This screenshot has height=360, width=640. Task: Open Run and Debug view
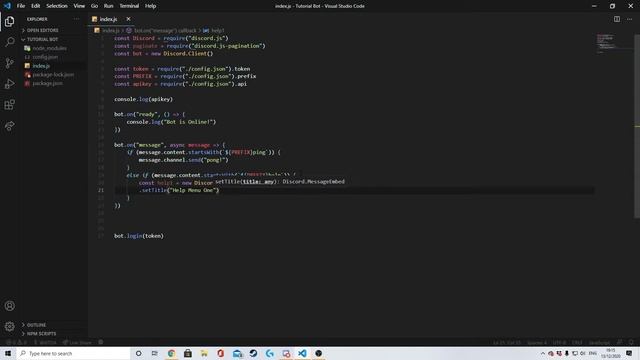(9, 84)
